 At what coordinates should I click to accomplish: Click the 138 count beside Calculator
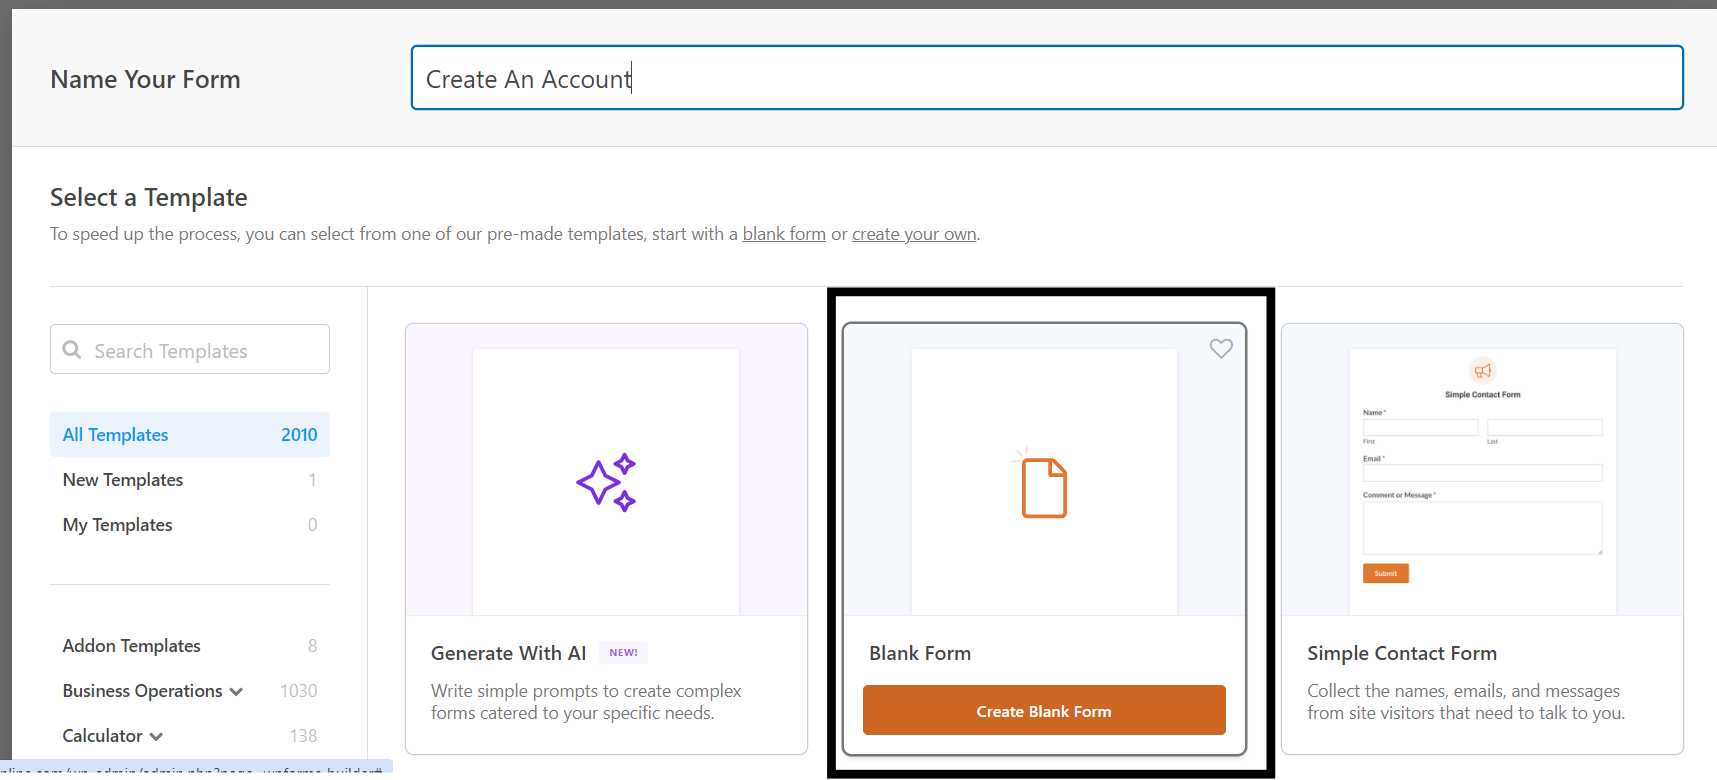pyautogui.click(x=303, y=736)
